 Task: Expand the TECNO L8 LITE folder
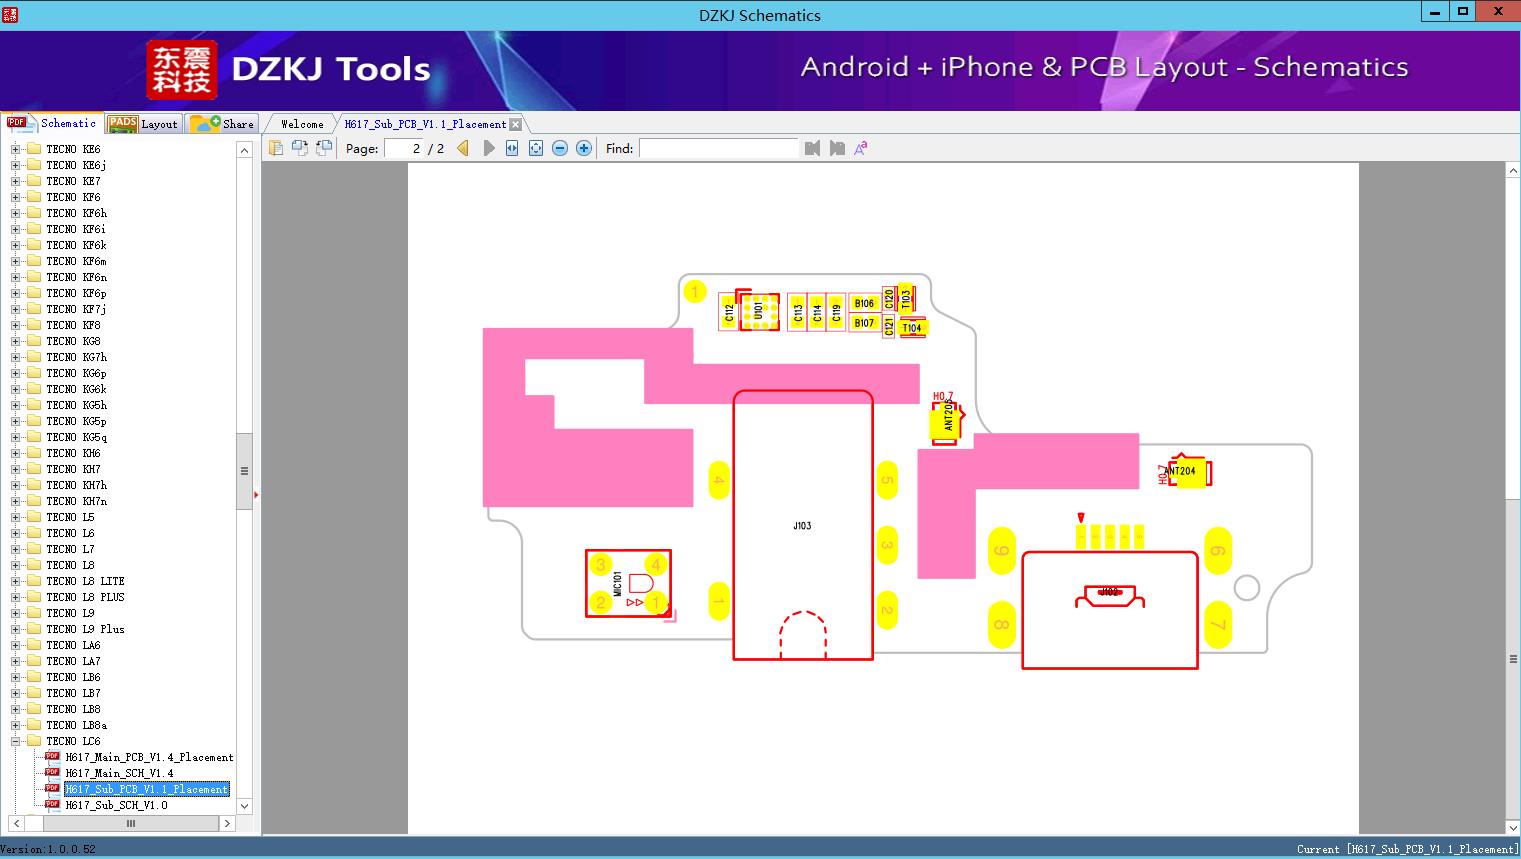point(15,581)
